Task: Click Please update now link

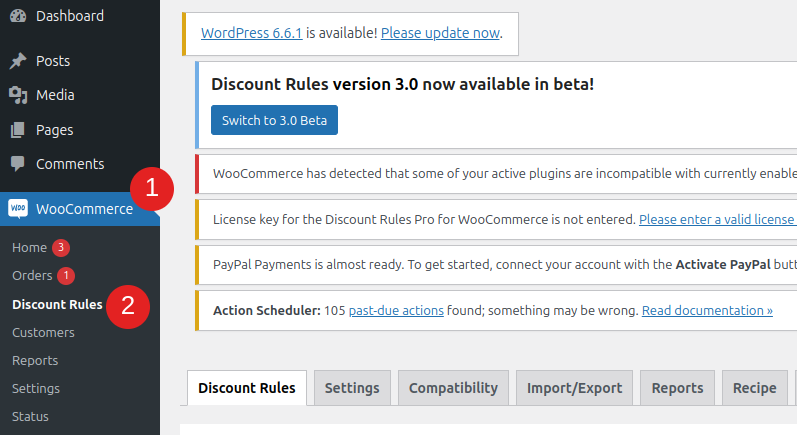Action: (x=440, y=33)
